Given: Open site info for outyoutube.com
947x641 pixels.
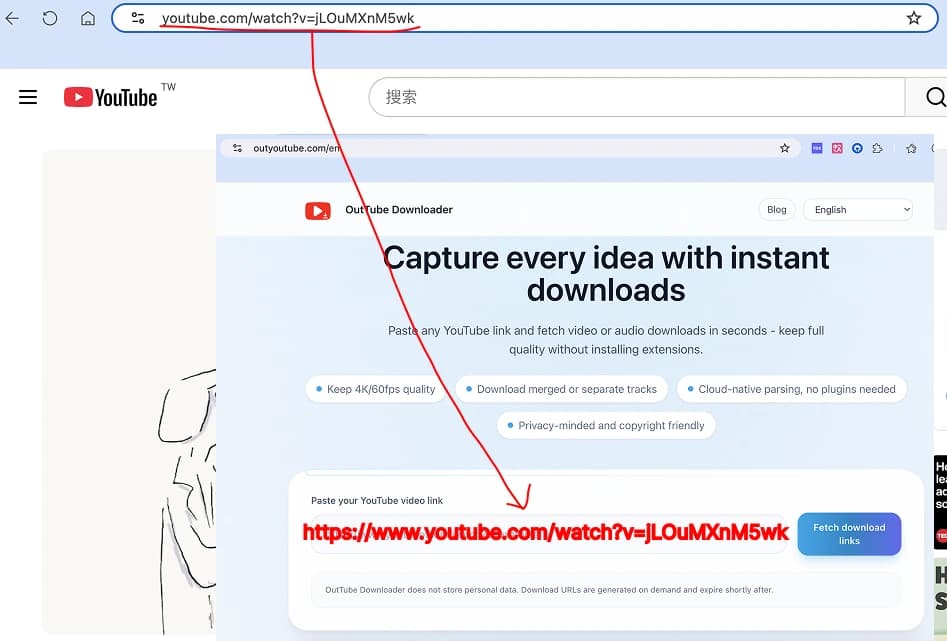Looking at the screenshot, I should 237,147.
